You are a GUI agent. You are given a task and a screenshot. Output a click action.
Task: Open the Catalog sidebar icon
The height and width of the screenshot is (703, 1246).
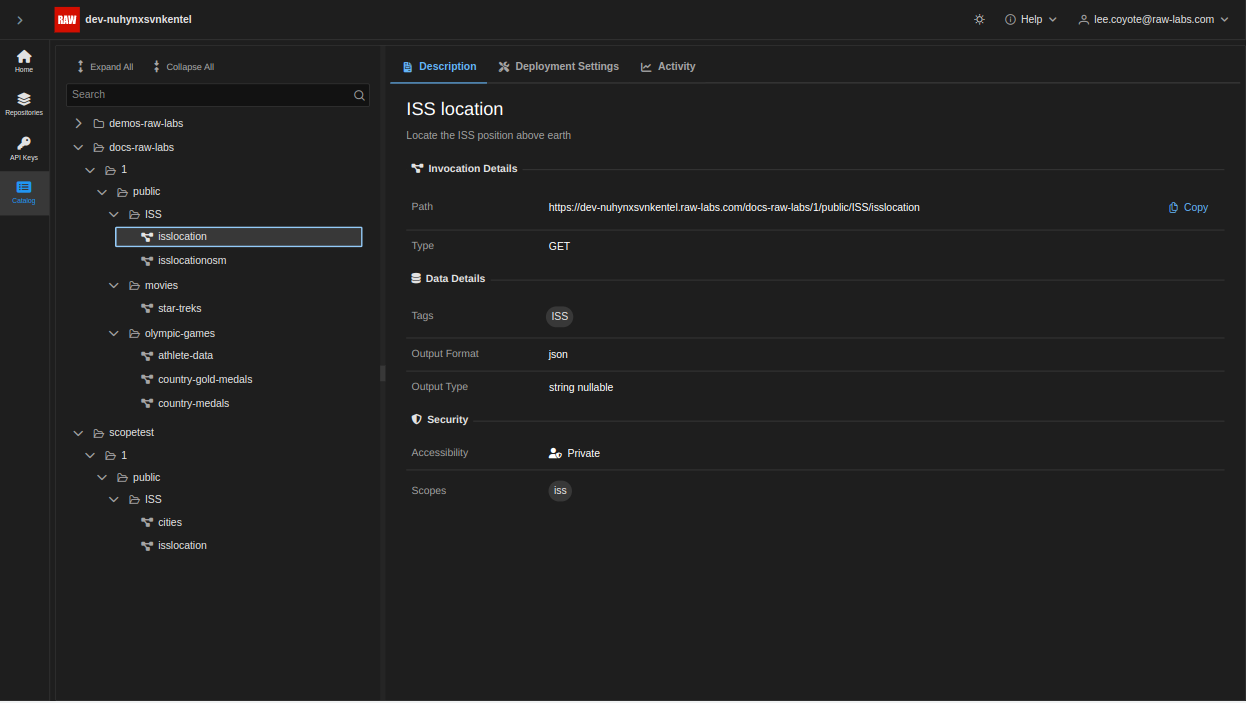24,192
